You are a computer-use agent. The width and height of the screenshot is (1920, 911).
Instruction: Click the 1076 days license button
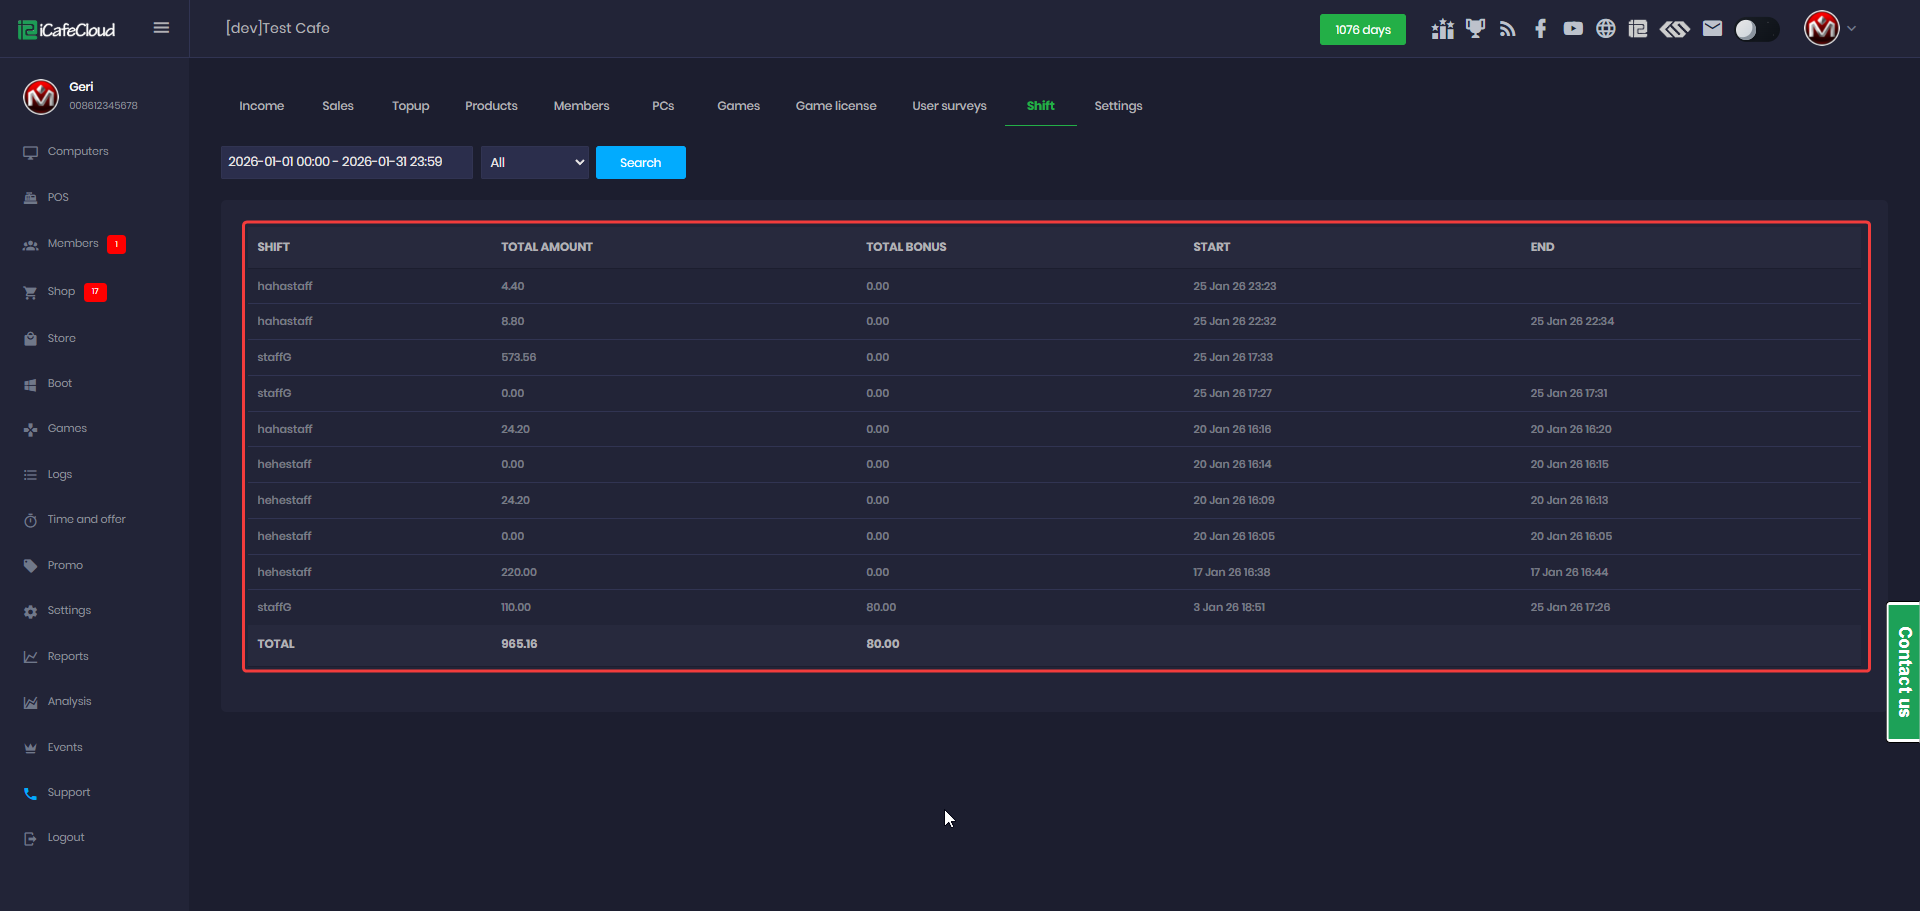coord(1362,30)
